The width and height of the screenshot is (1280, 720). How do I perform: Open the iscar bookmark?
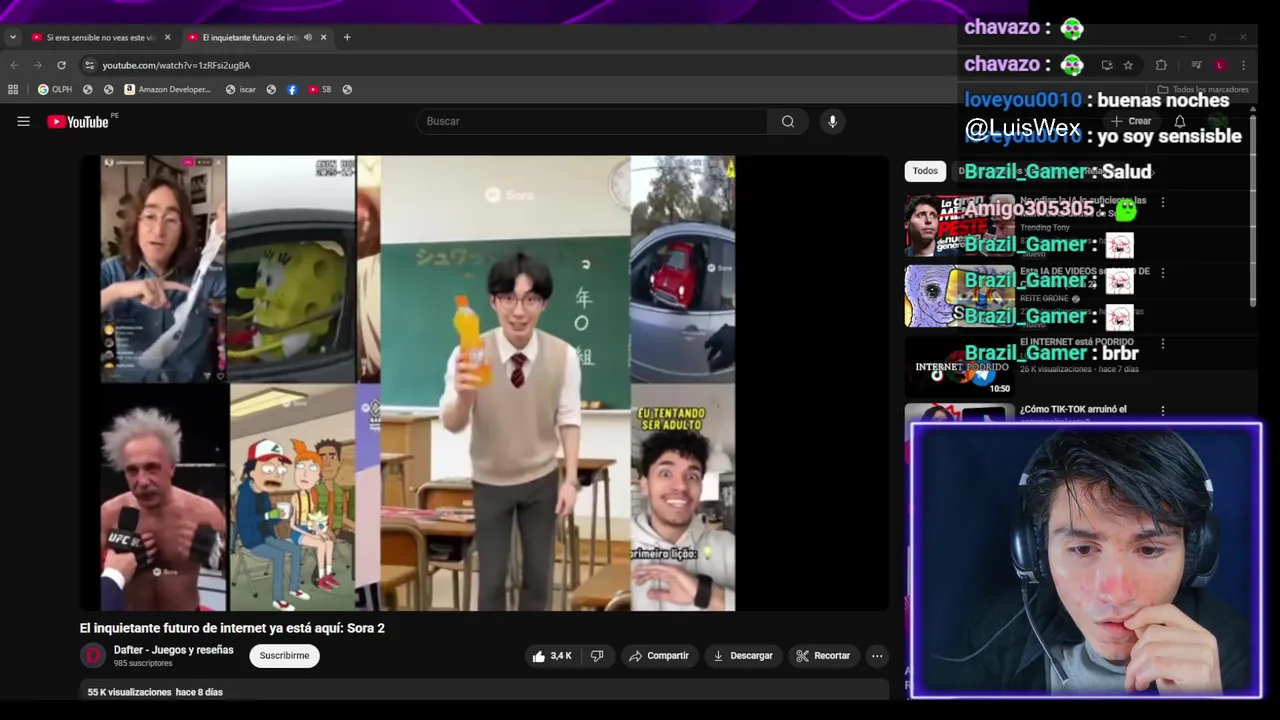(241, 89)
